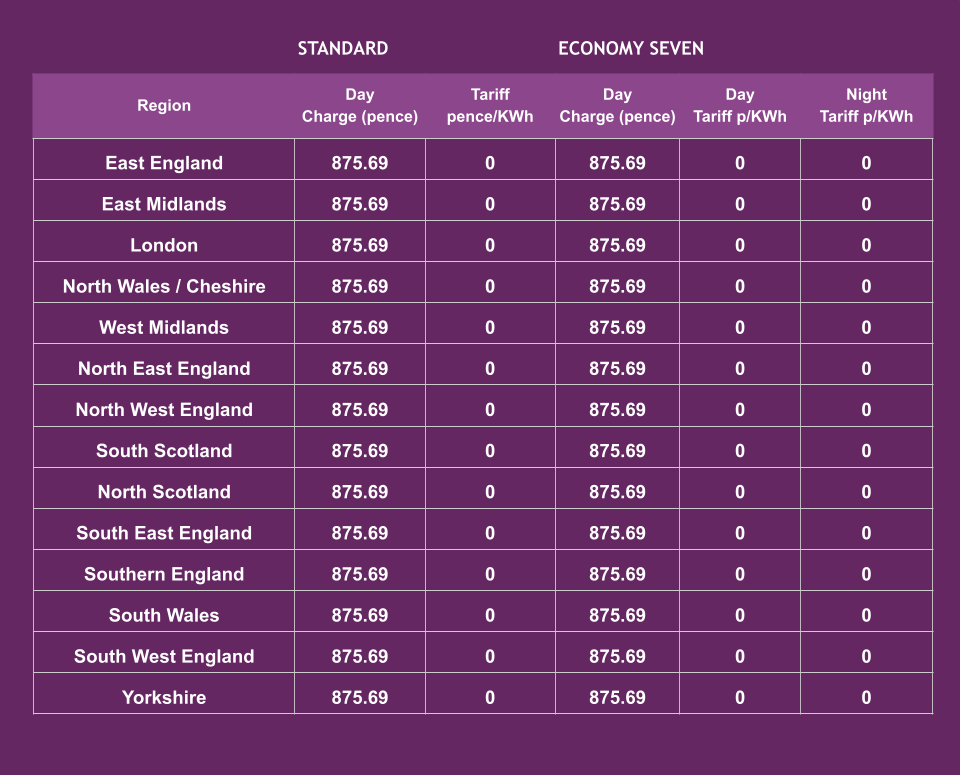Select the East Midlands region cell
963x775 pixels.
[x=164, y=204]
